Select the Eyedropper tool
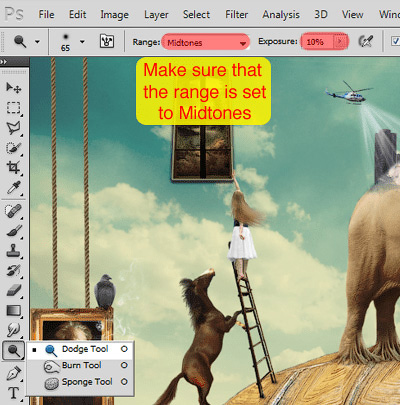The image size is (400, 405). coord(14,188)
